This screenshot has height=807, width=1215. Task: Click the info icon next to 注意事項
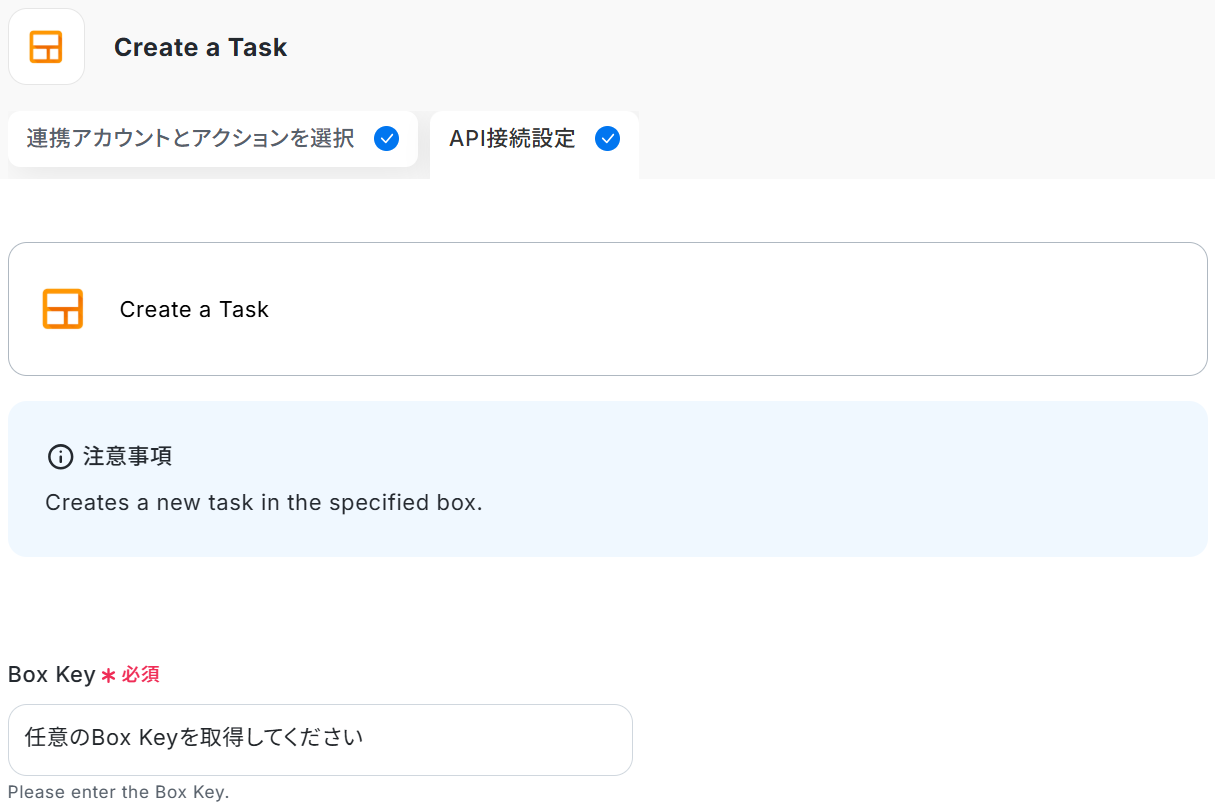(x=60, y=457)
